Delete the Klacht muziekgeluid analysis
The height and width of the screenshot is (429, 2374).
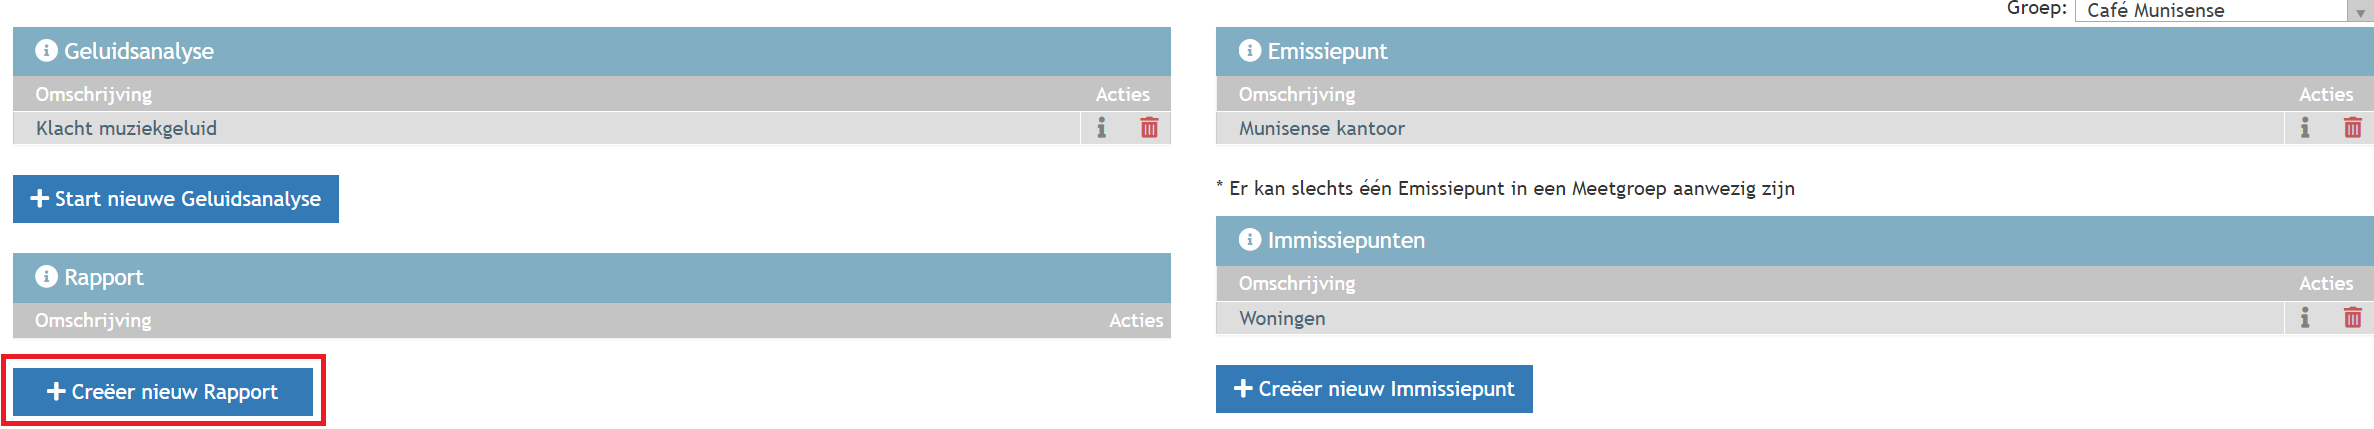point(1149,128)
